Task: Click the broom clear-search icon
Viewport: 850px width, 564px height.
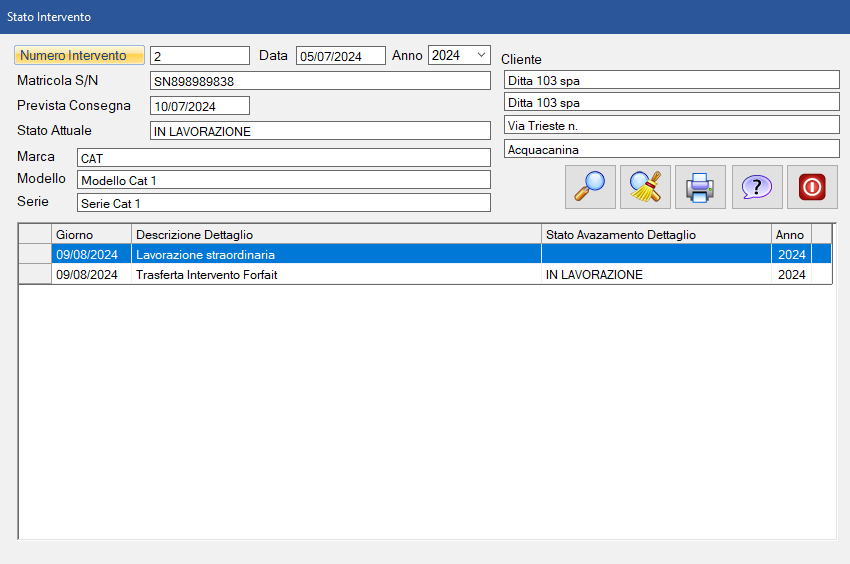Action: pos(645,187)
